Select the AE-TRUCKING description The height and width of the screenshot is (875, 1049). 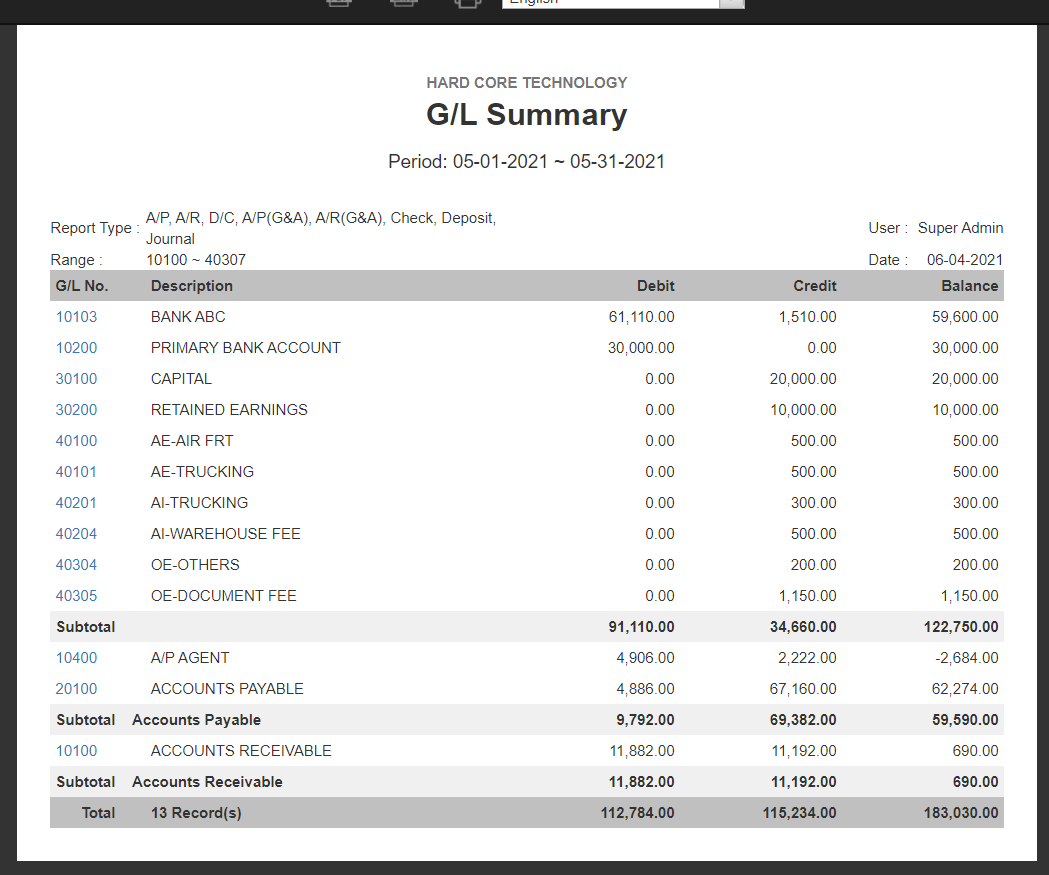(202, 472)
